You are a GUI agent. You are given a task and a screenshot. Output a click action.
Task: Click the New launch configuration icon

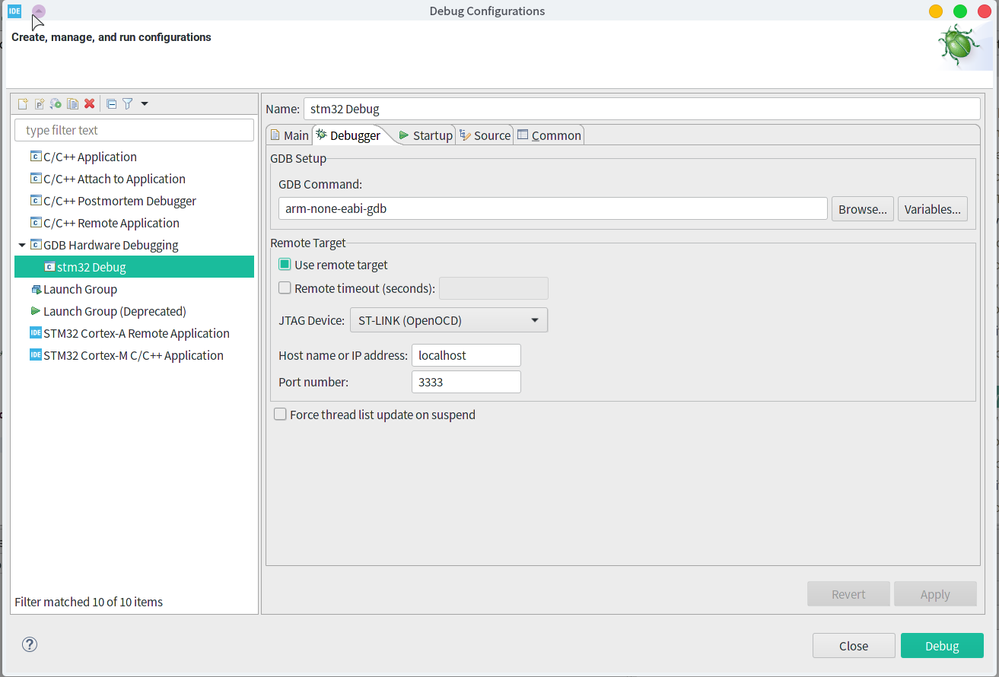point(23,104)
